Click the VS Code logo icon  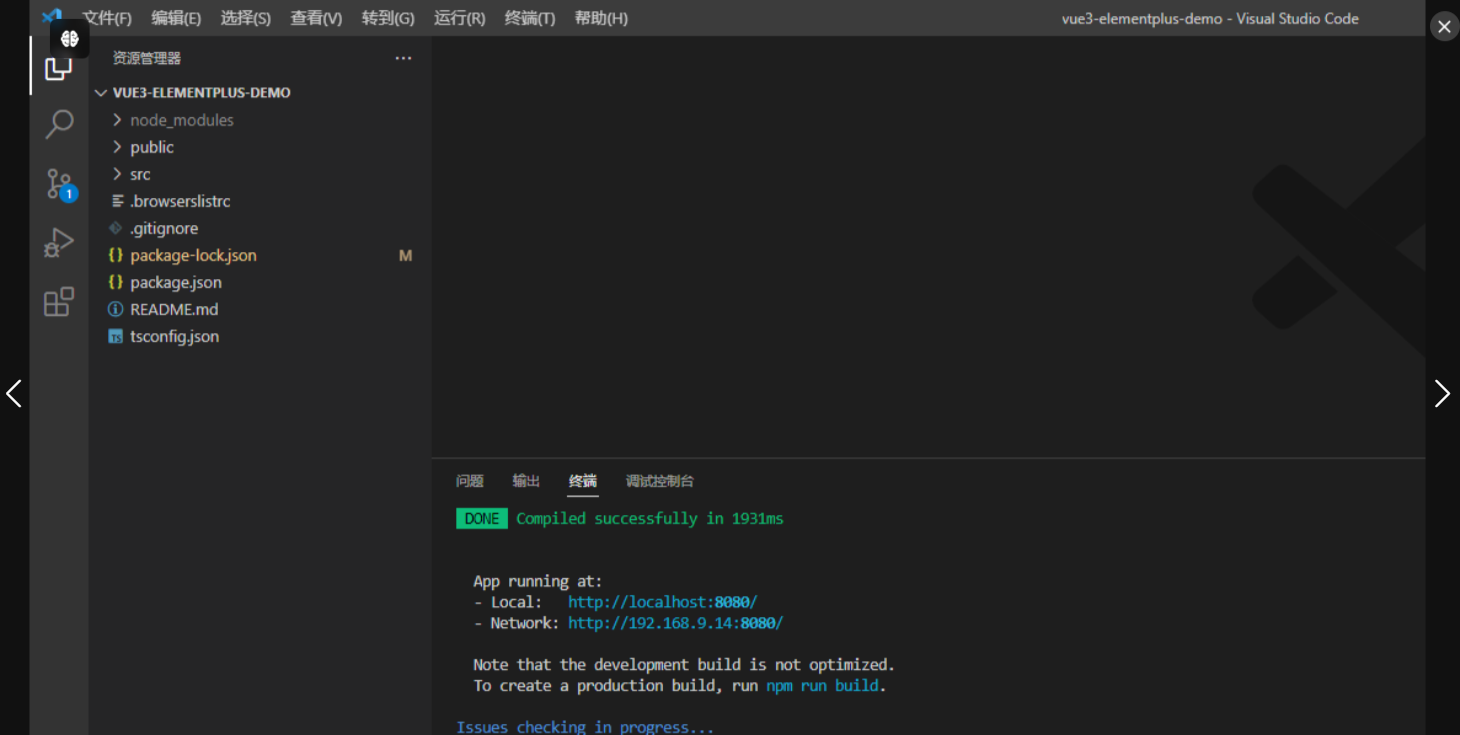(52, 17)
